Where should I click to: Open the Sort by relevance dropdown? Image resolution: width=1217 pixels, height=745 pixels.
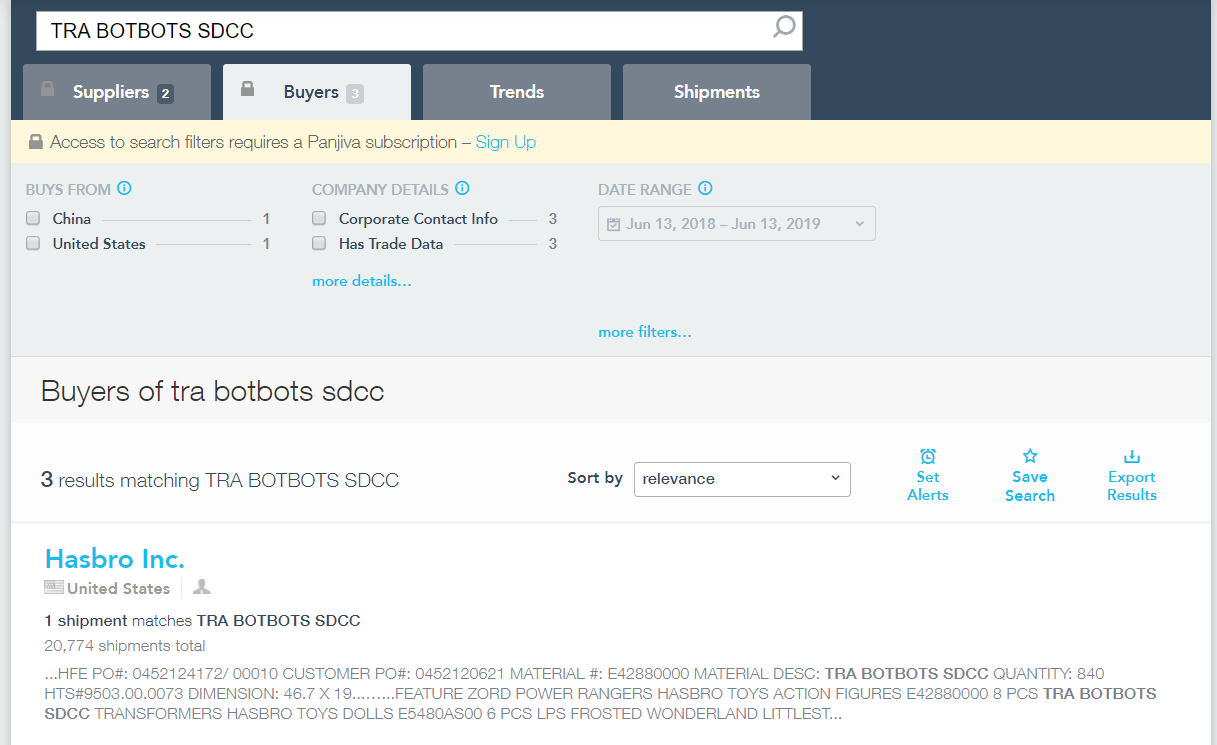pos(742,479)
